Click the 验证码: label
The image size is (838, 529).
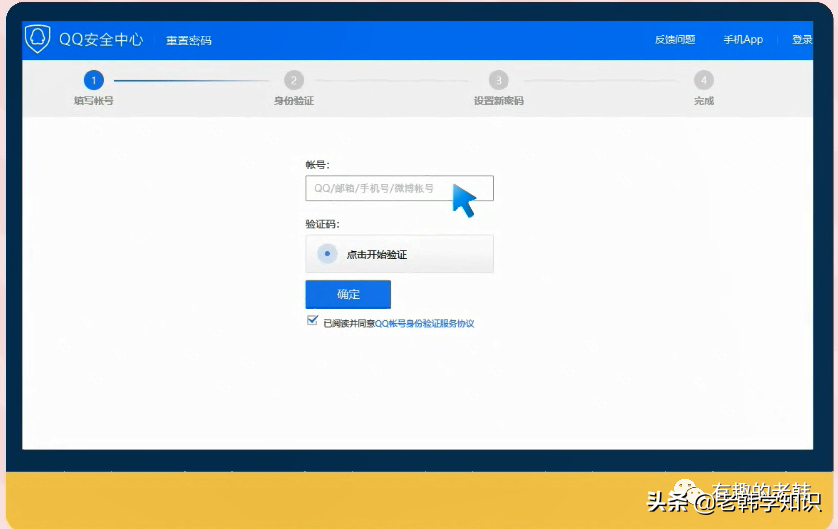click(322, 224)
